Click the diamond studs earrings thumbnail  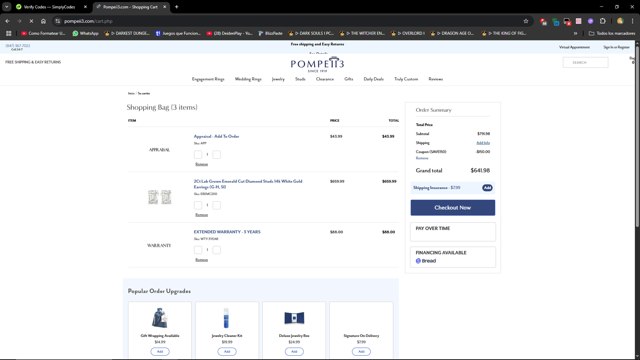(x=160, y=197)
